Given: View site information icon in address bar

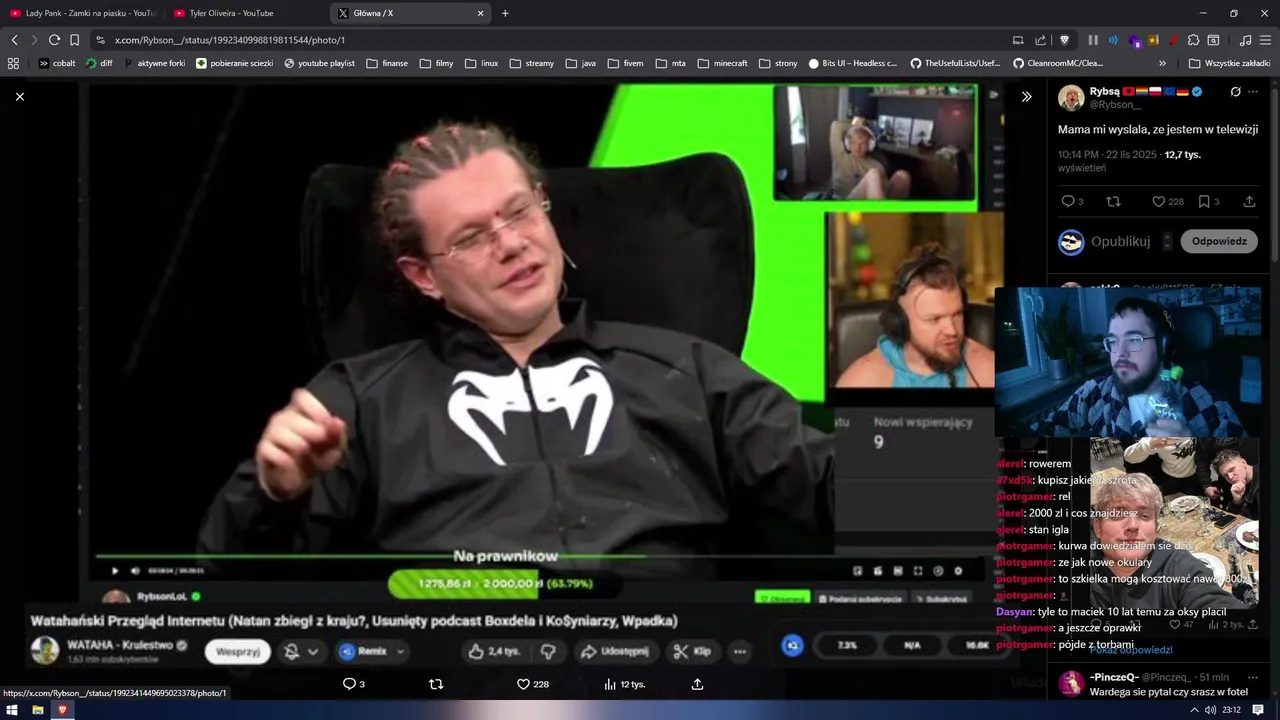Looking at the screenshot, I should coord(100,40).
